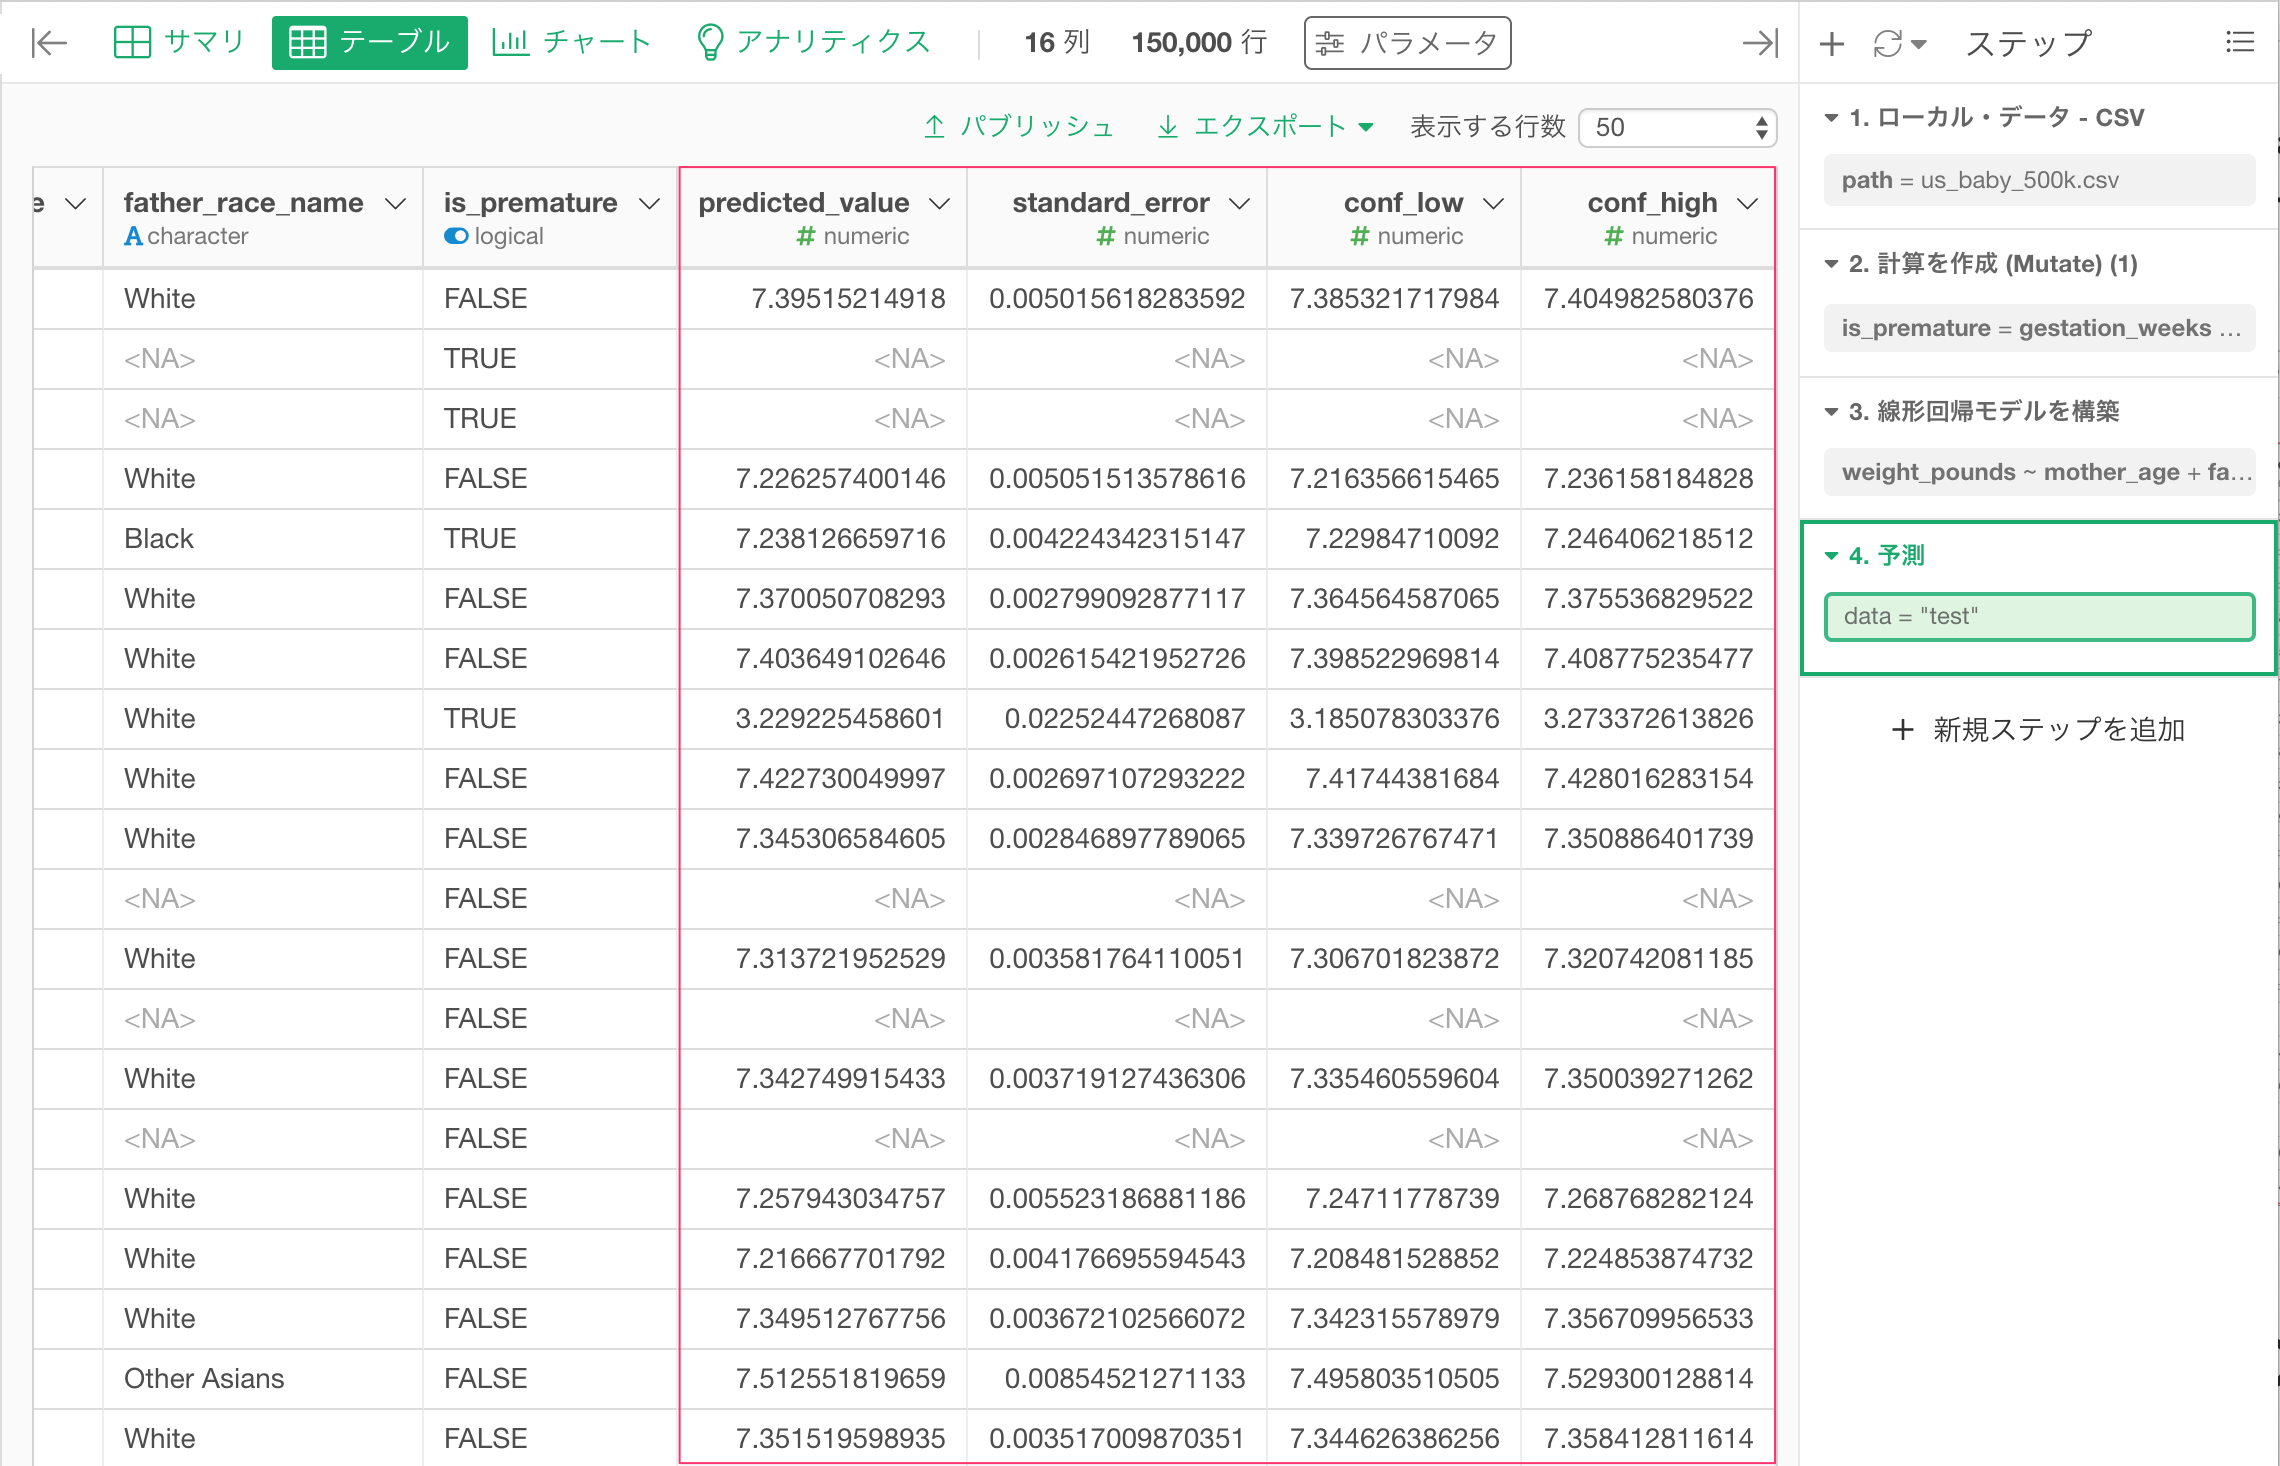Click the navigate back arrow icon
2280x1466 pixels.
click(48, 42)
